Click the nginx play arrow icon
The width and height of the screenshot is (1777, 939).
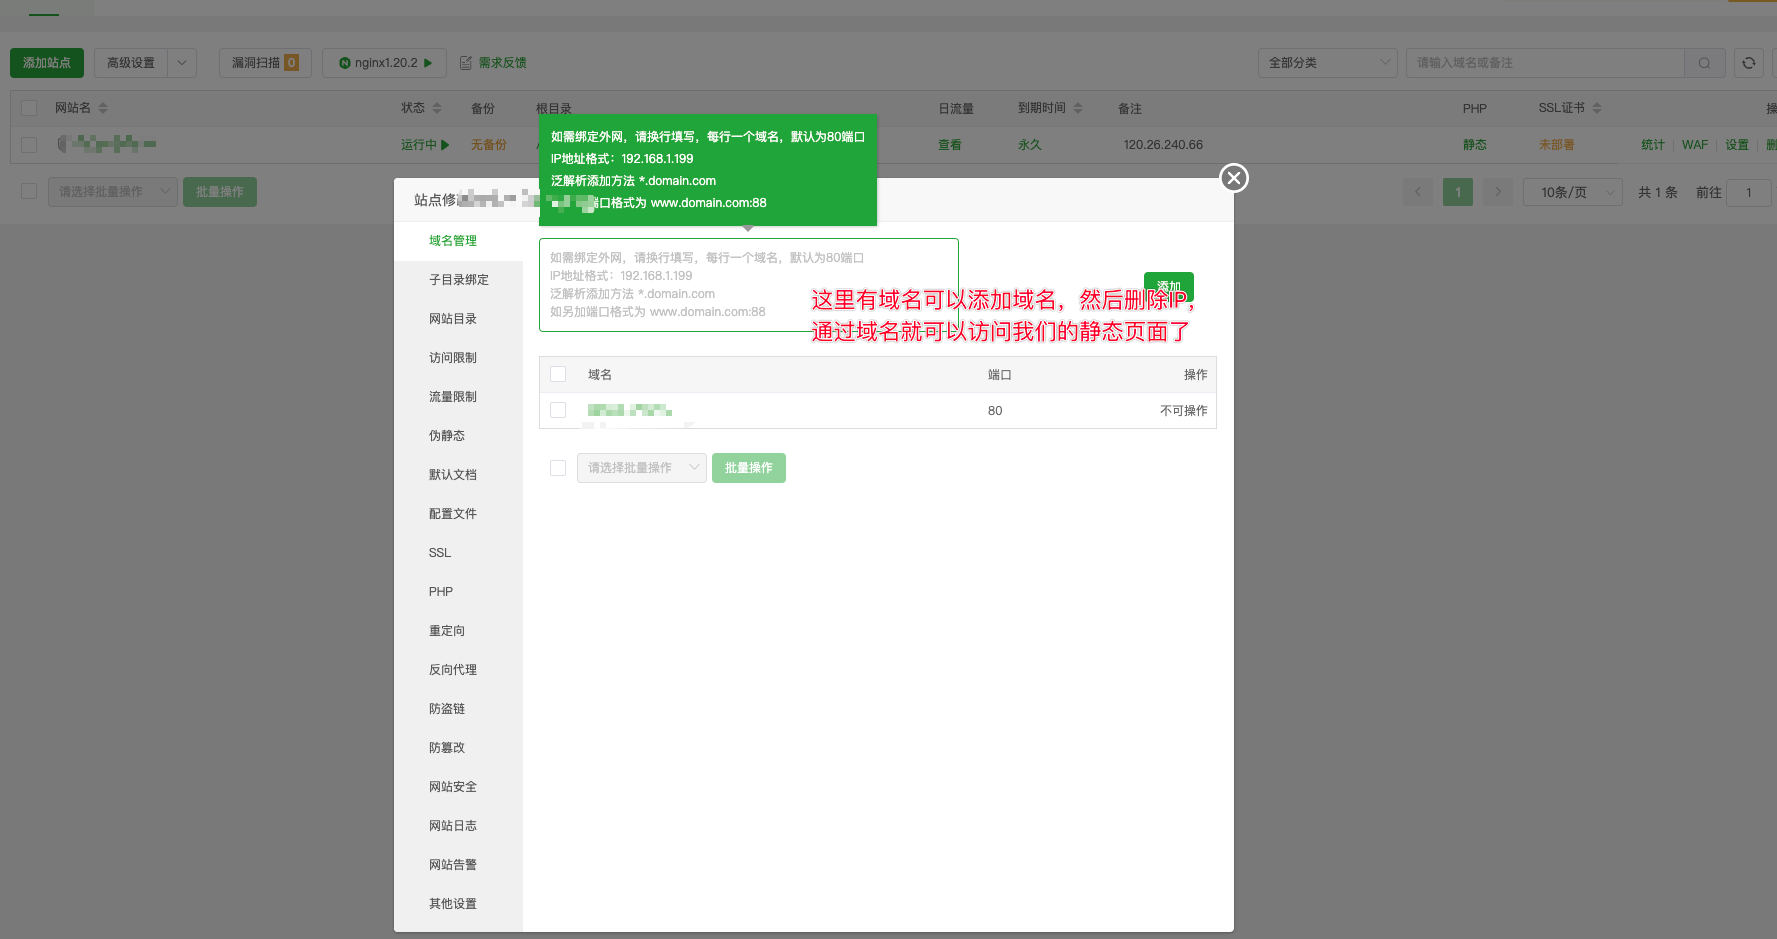428,63
